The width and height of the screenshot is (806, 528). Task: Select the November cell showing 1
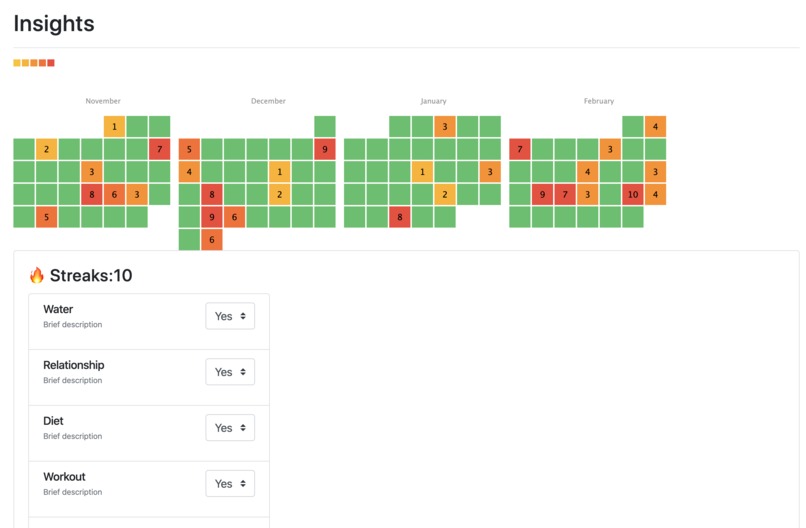(x=114, y=126)
